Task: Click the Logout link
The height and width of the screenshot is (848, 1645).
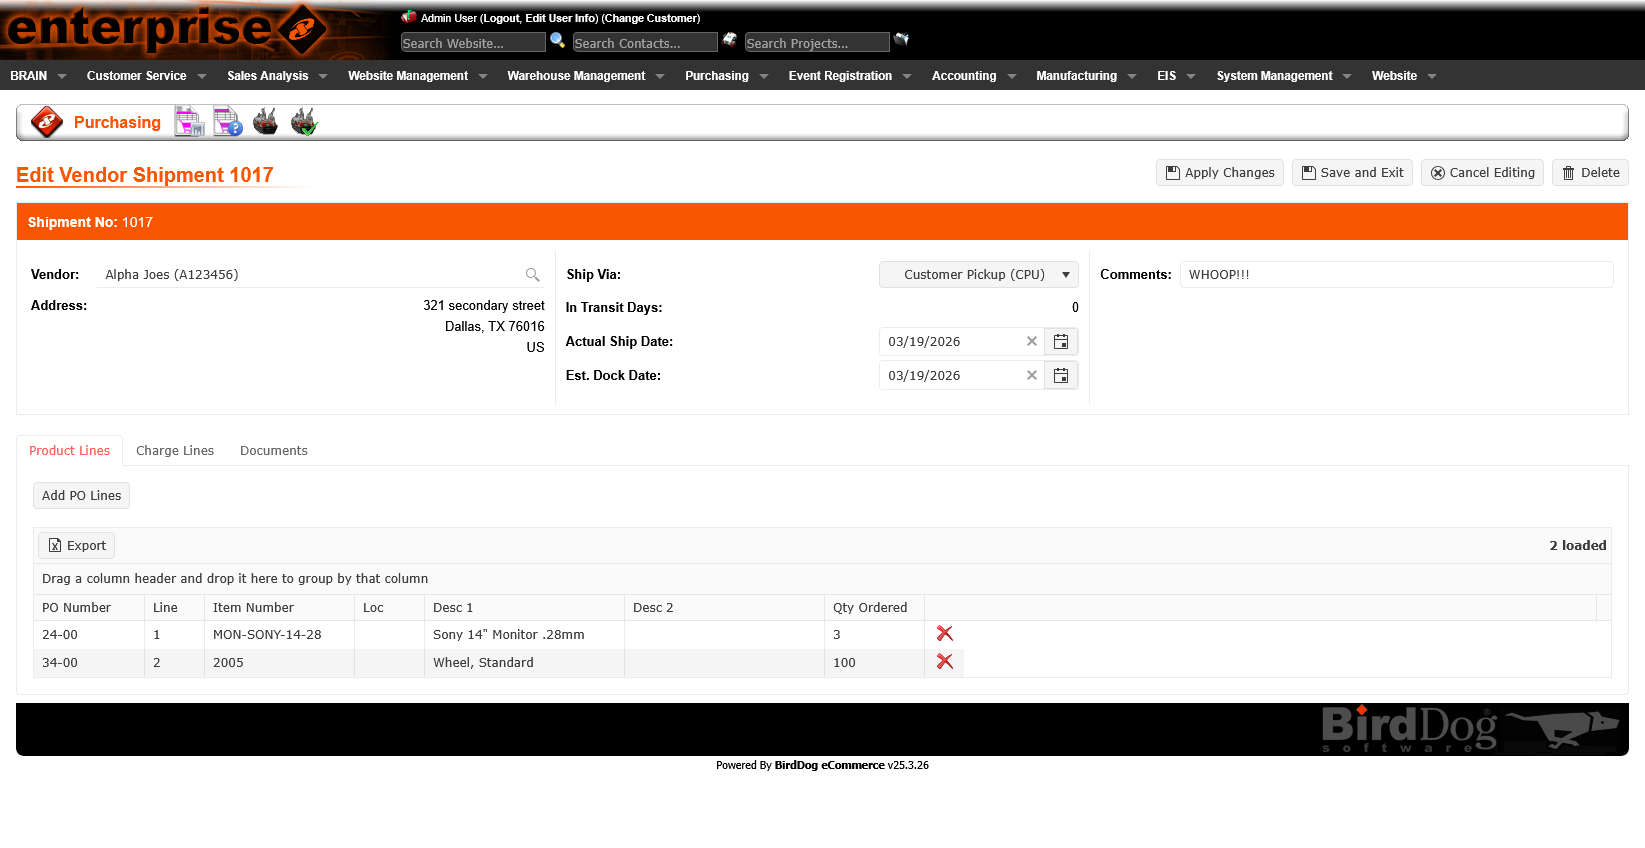Action: (501, 18)
